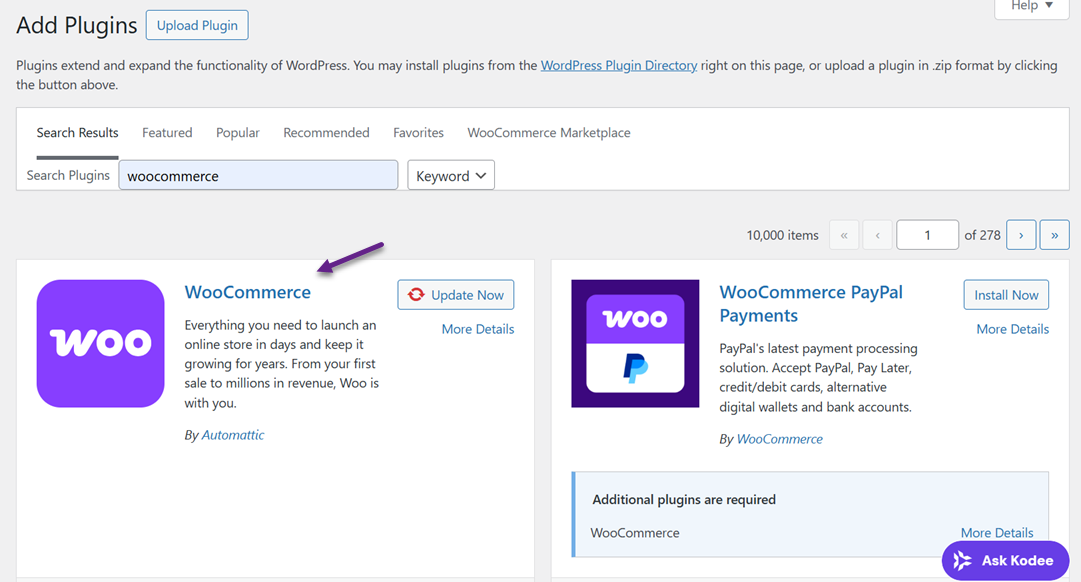Go to the WooCommerce Marketplace tab
The height and width of the screenshot is (582, 1081).
[x=548, y=132]
